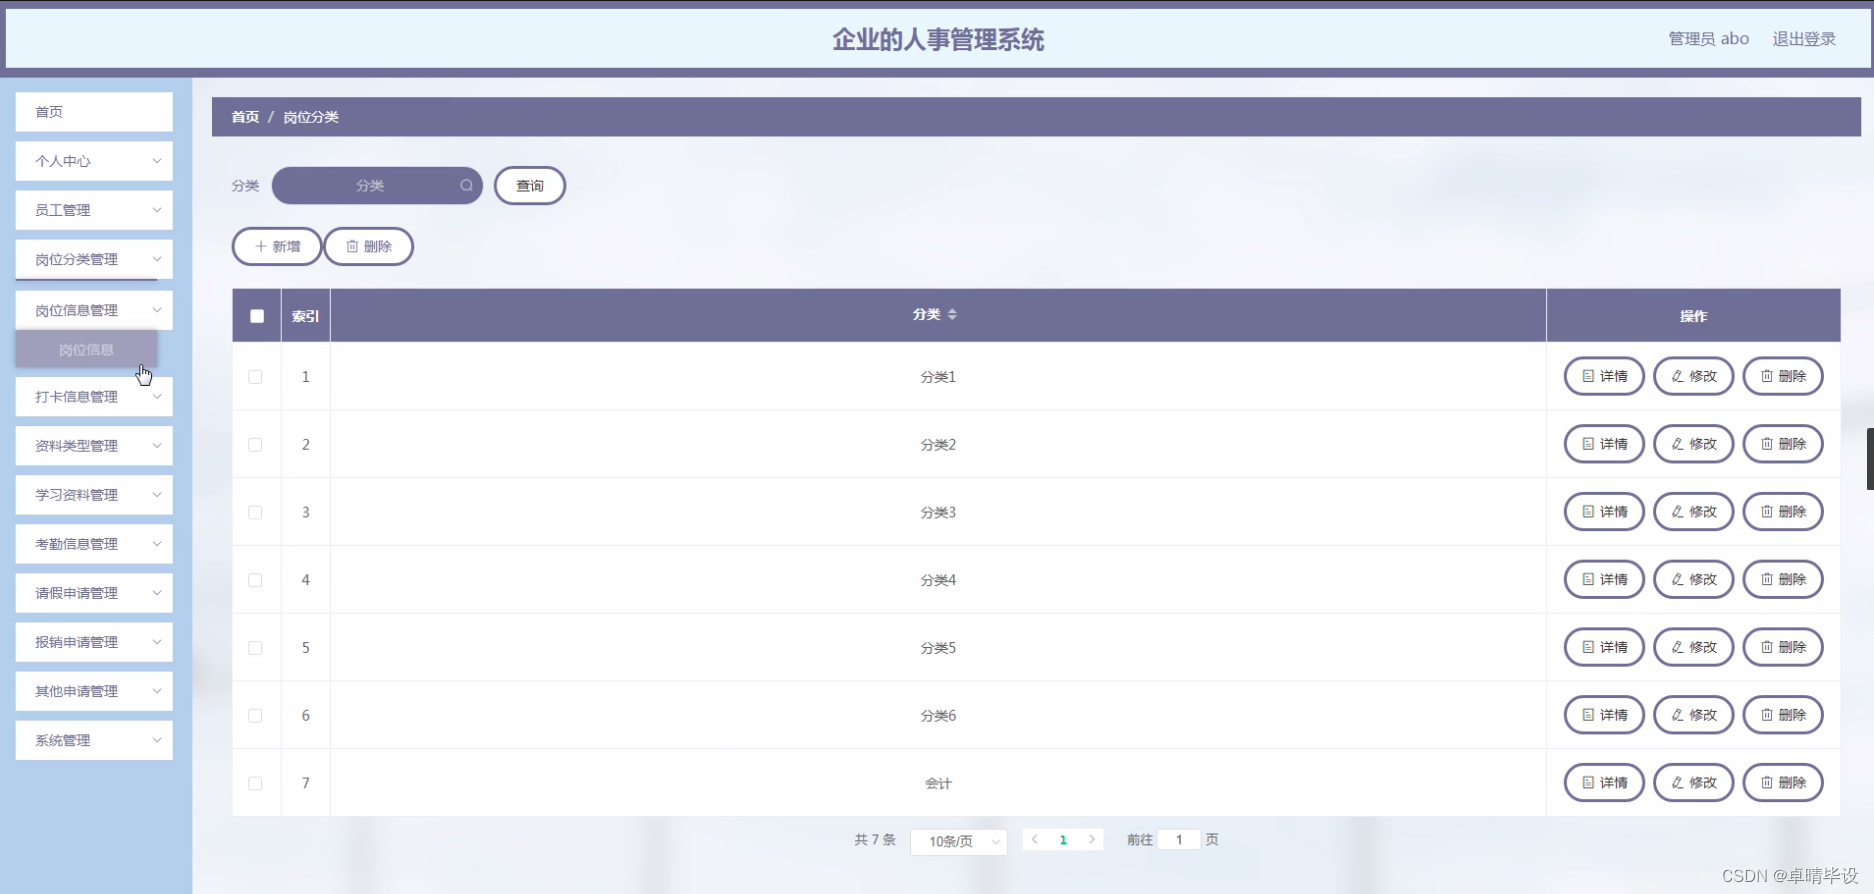Viewport: 1874px width, 894px height.
Task: Collapse 岗位信息管理 sidebar menu
Action: (x=94, y=310)
